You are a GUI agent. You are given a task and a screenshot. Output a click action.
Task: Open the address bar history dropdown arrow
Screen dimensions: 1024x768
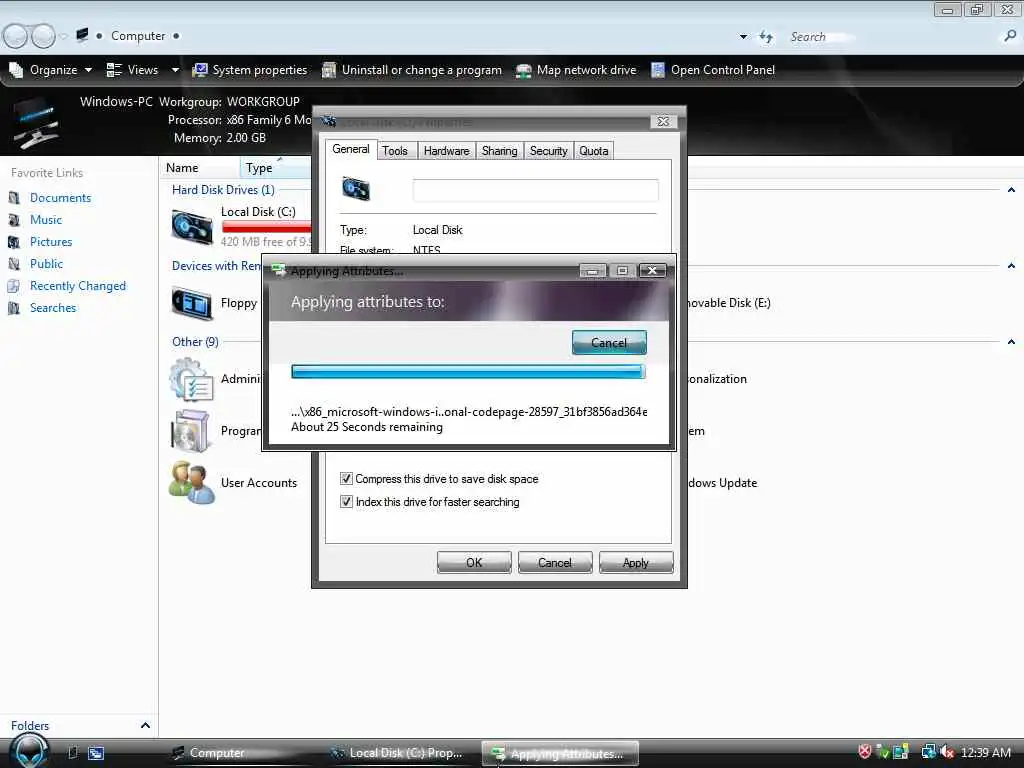click(743, 37)
